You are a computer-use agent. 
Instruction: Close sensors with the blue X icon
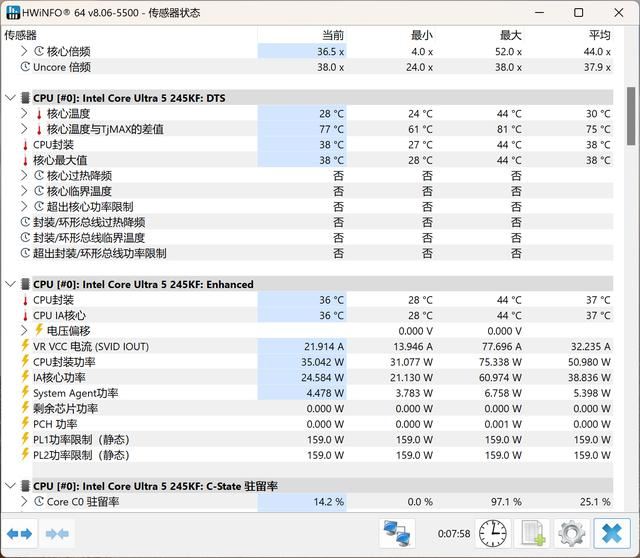(x=611, y=533)
